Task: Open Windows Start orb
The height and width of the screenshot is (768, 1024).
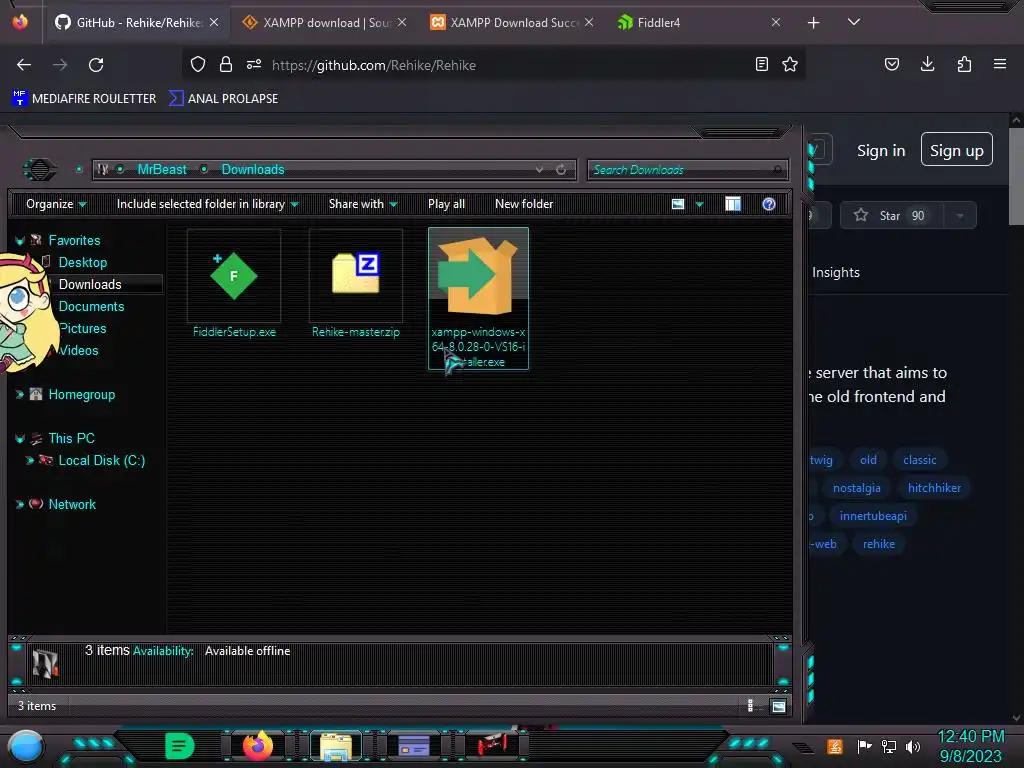Action: pyautogui.click(x=26, y=746)
